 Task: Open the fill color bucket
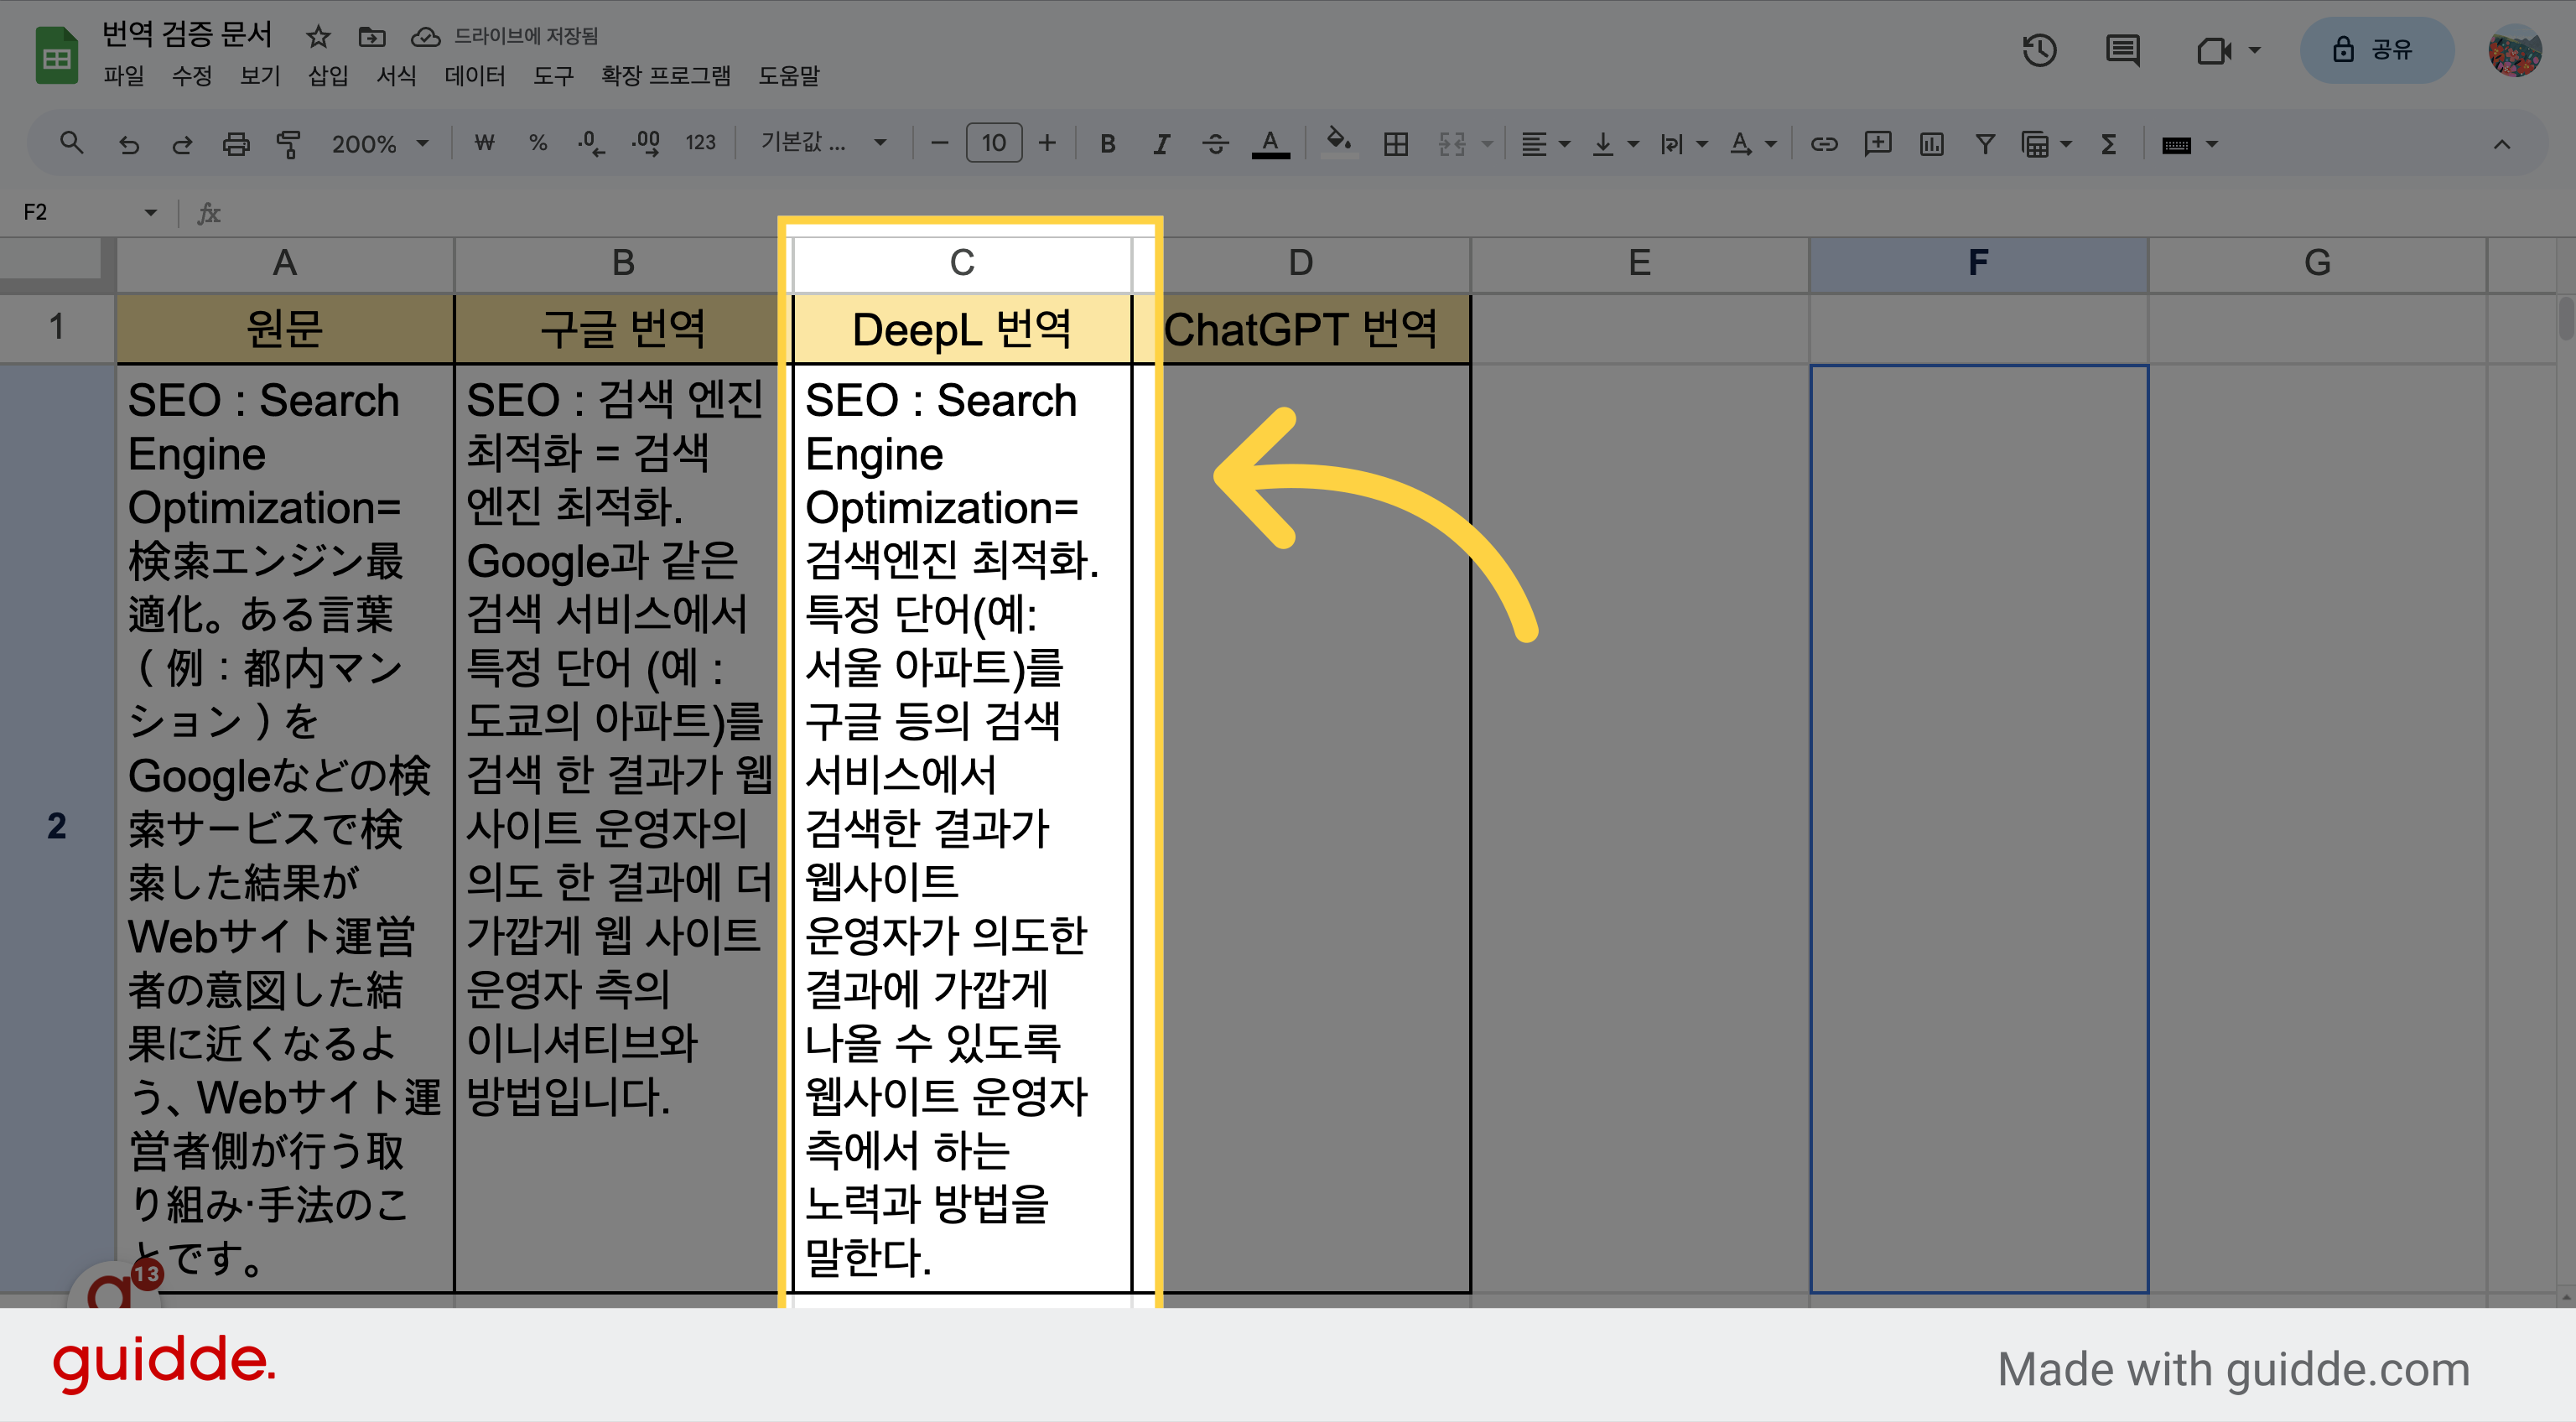point(1339,143)
